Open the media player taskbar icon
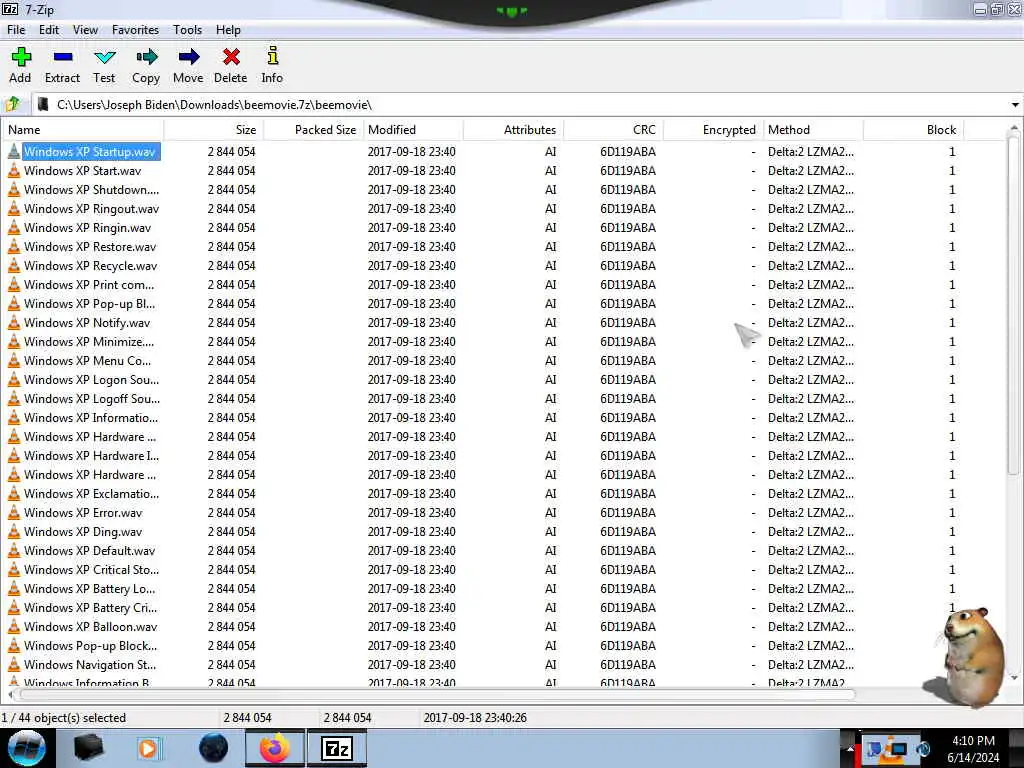The image size is (1024, 768). 148,748
